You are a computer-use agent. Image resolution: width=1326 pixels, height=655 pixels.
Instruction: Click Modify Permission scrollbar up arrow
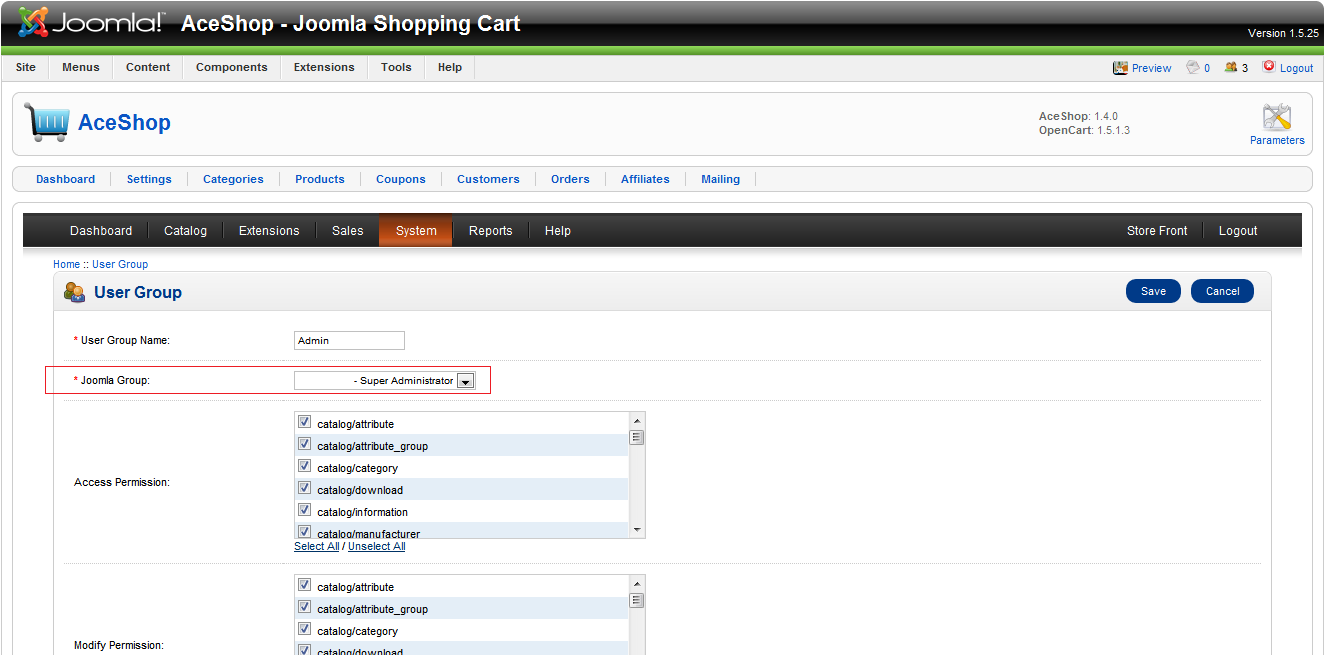636,583
